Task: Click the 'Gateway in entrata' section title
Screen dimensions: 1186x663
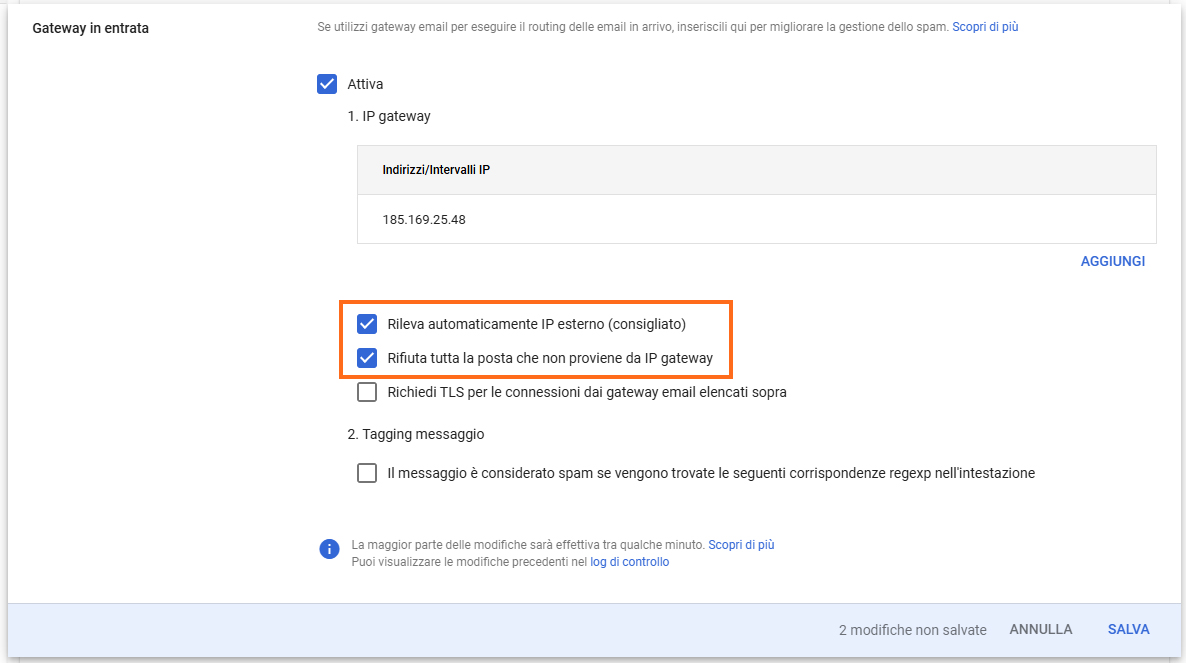Action: [91, 28]
